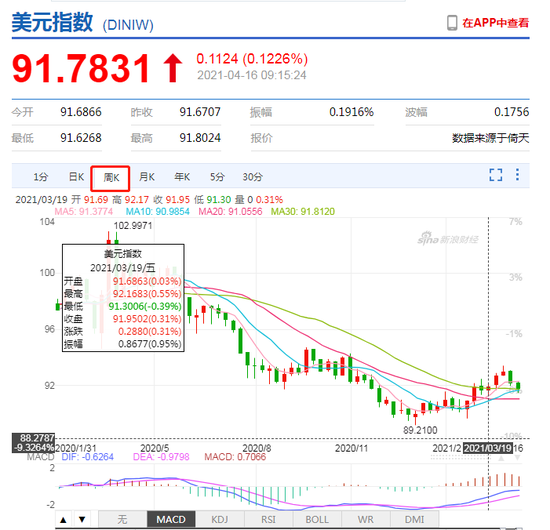
Task: Switch chart to 日K view
Action: pos(76,177)
